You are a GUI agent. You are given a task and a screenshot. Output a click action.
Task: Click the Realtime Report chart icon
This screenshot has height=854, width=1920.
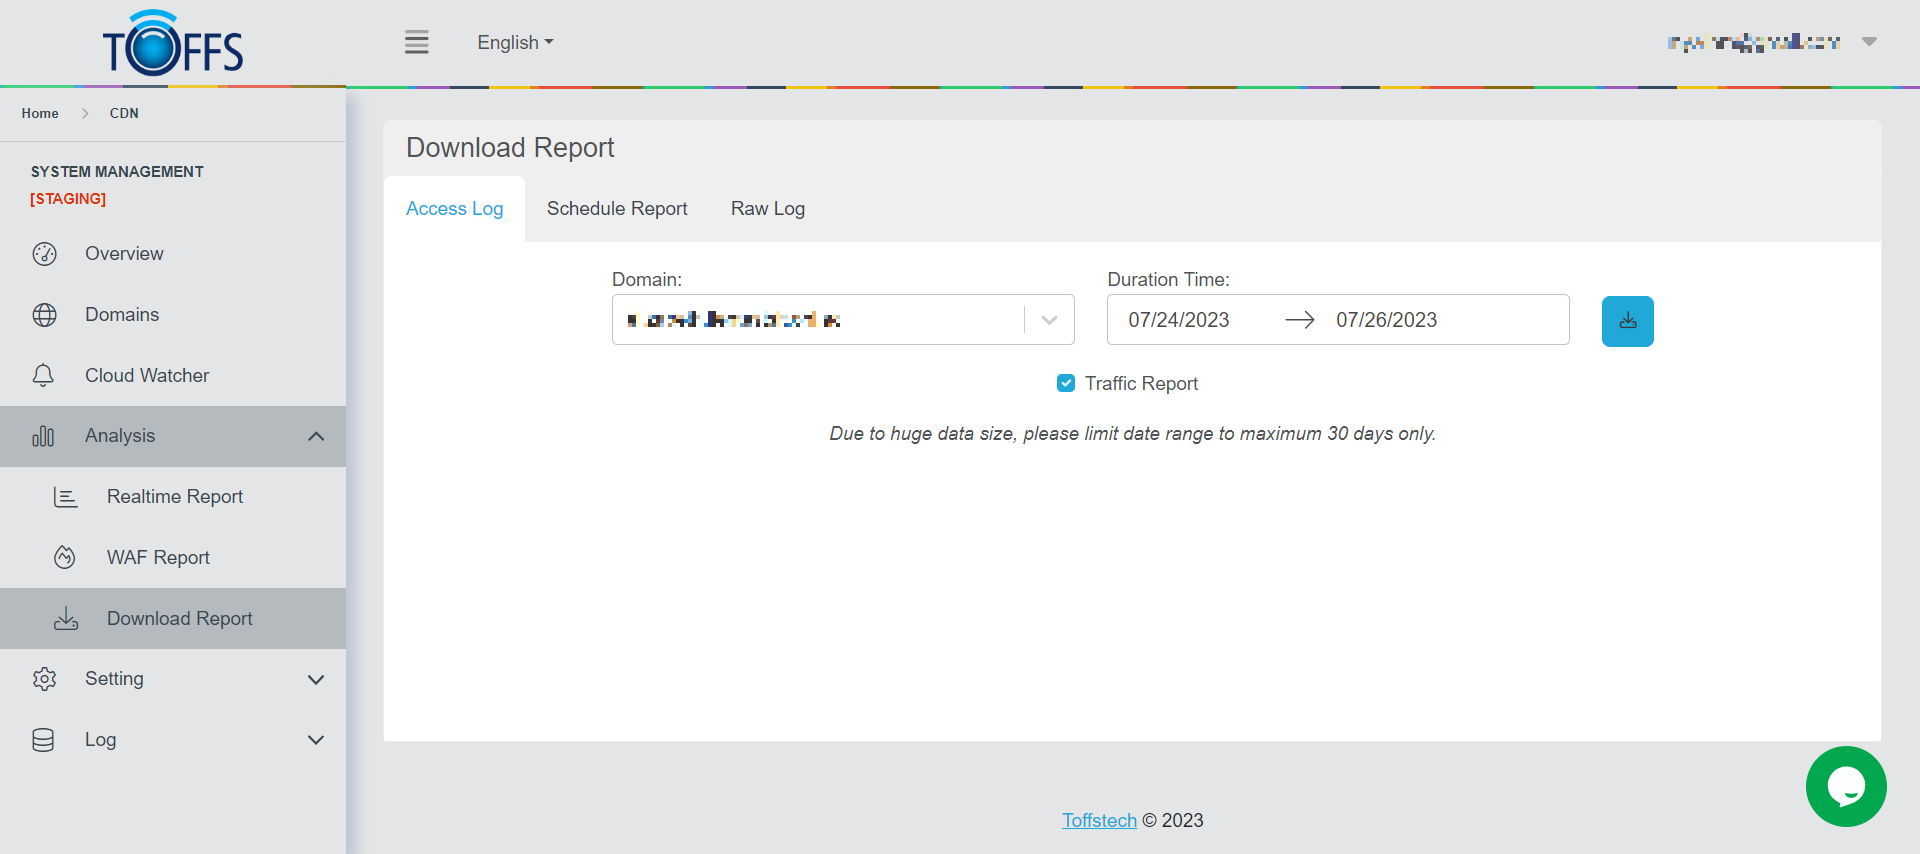65,497
